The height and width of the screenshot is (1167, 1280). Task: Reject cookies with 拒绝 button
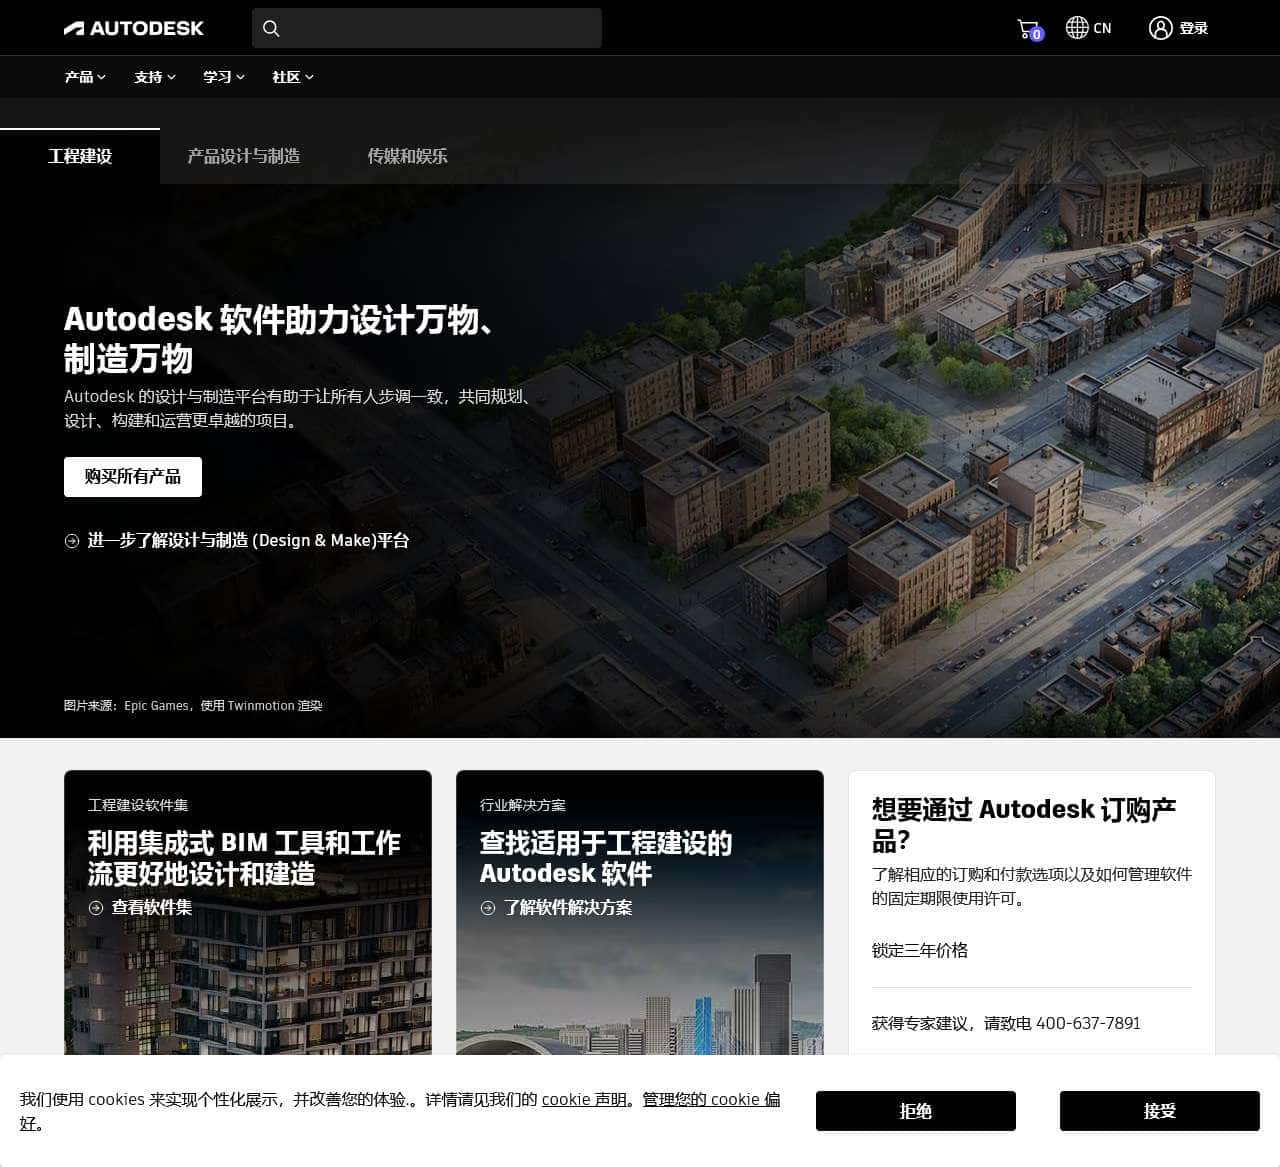pos(916,1111)
